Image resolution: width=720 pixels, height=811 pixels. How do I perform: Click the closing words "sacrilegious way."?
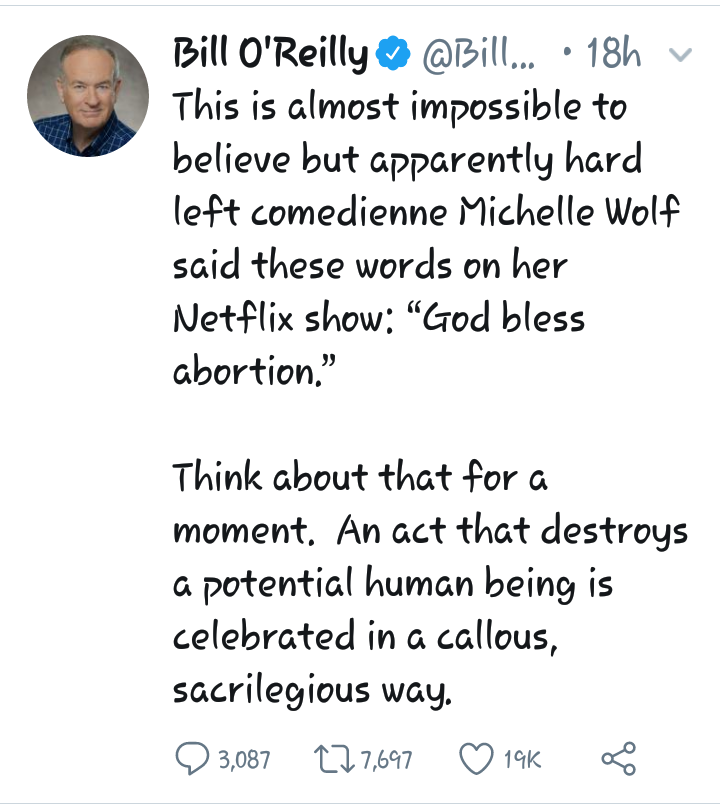(x=313, y=690)
